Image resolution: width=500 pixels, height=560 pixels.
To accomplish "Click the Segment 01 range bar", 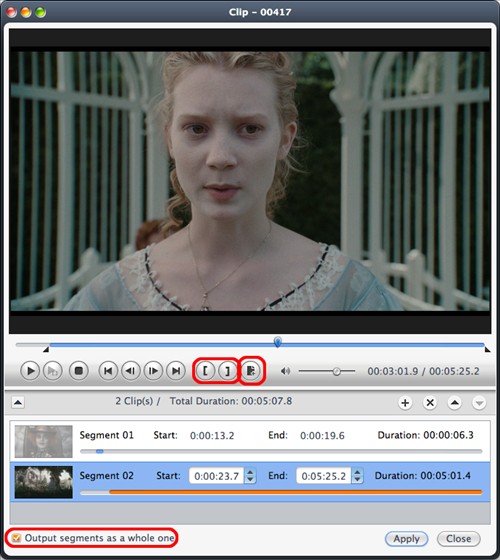I will [x=281, y=451].
